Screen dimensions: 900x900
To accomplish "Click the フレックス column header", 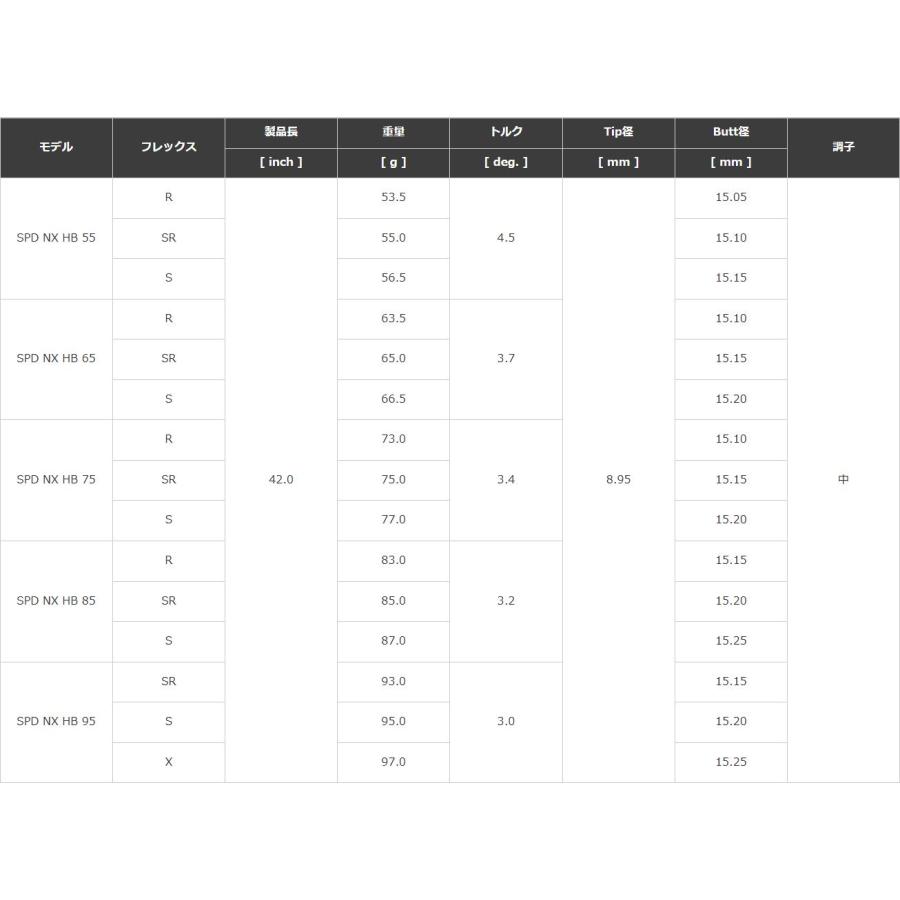I will (x=169, y=148).
